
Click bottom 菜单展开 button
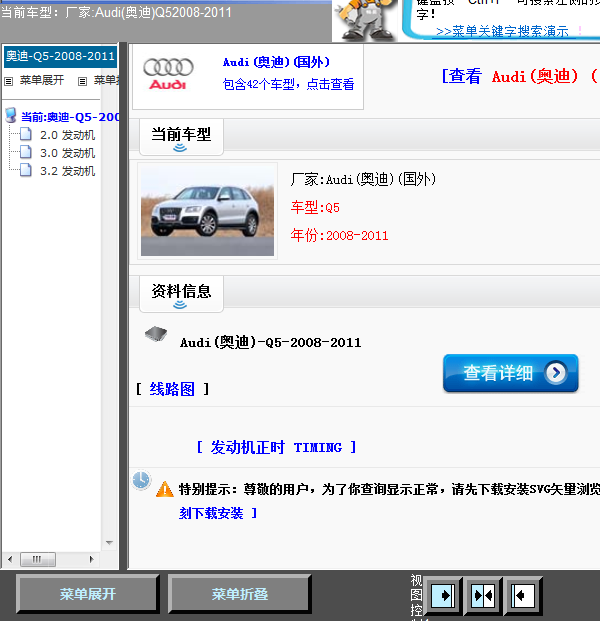coord(88,594)
